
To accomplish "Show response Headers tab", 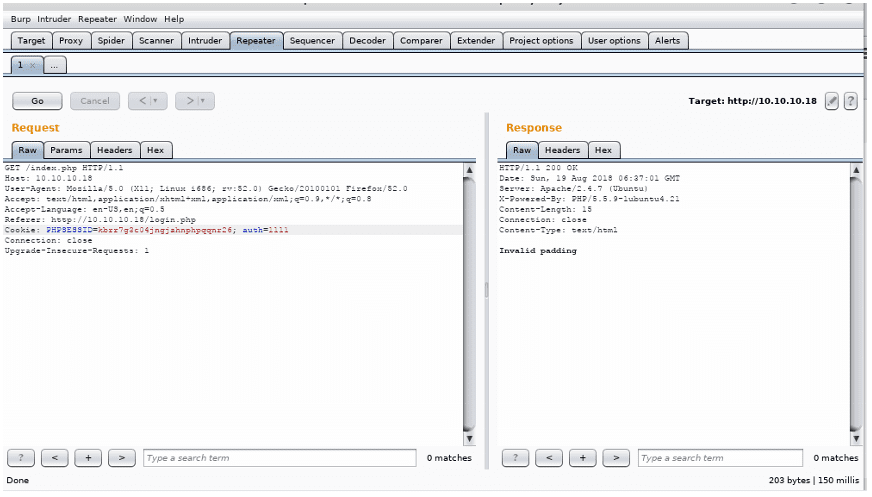I will (562, 150).
